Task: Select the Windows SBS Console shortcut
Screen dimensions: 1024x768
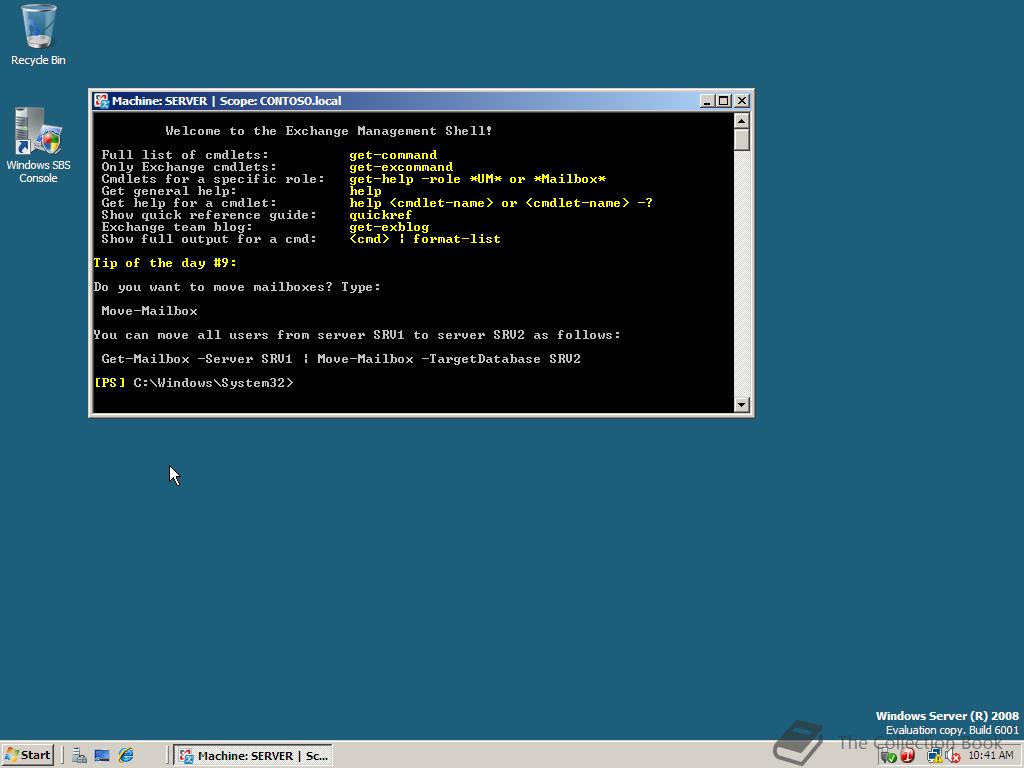Action: (x=38, y=145)
